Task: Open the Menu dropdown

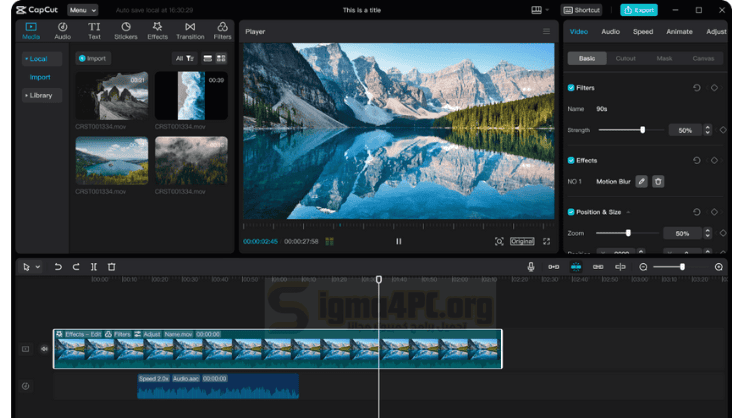Action: click(82, 10)
